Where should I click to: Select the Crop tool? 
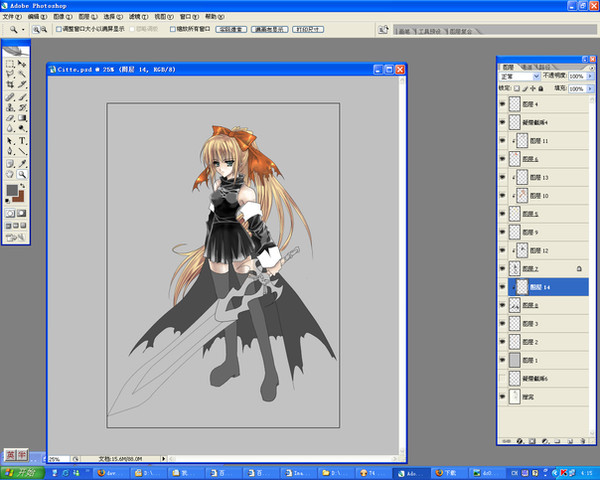point(10,84)
